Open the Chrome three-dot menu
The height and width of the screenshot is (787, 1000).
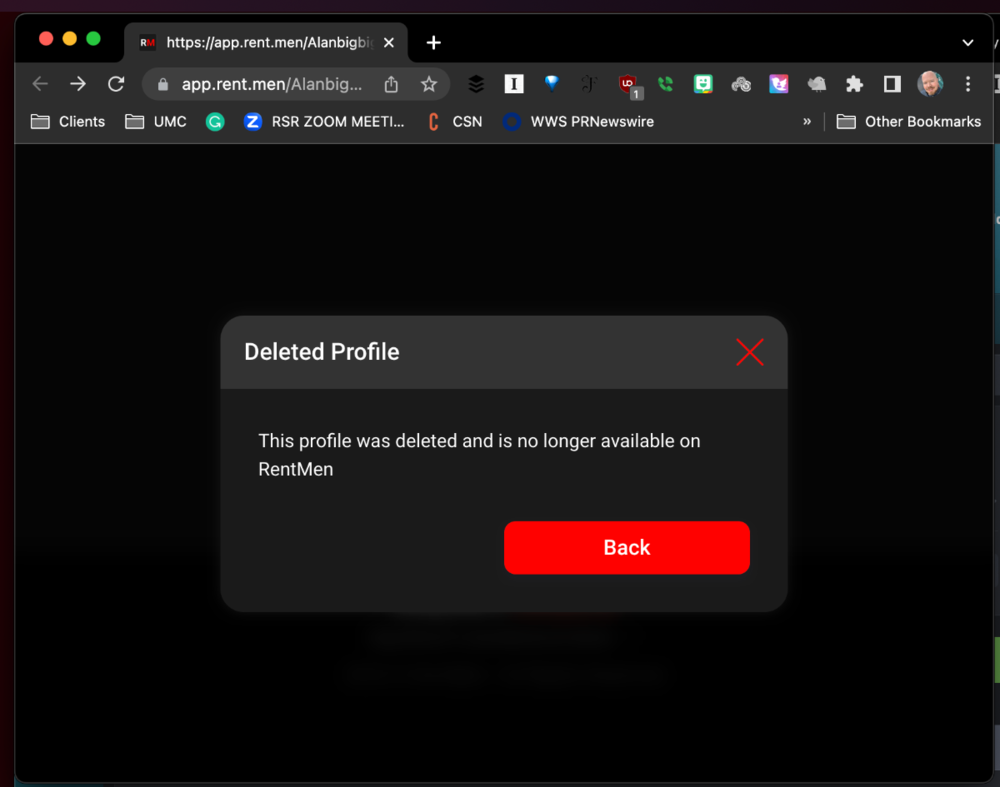(968, 84)
